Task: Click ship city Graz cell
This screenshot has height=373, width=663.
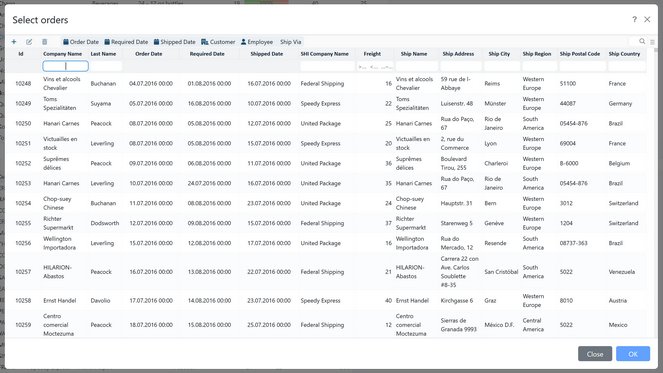Action: (x=490, y=301)
